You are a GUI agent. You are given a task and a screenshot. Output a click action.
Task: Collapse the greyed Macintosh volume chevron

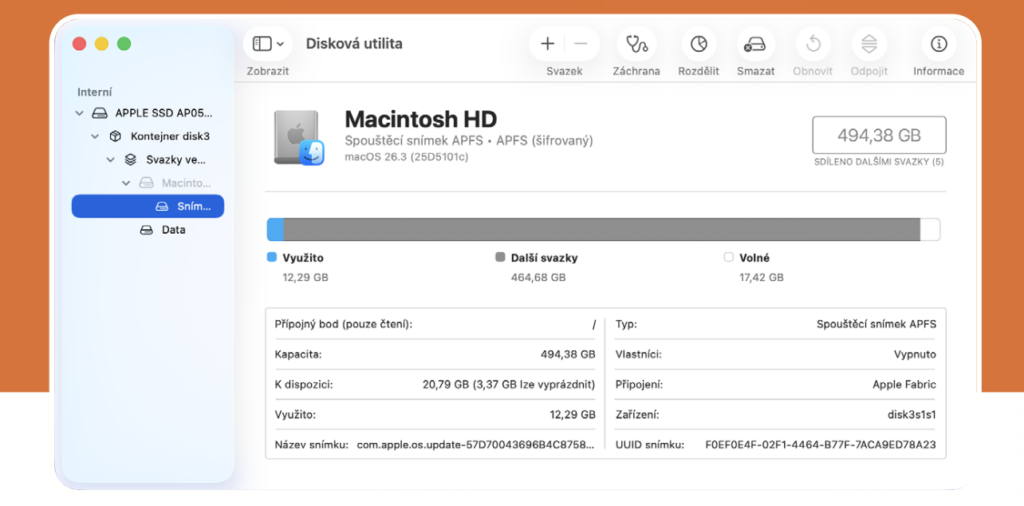(x=126, y=183)
